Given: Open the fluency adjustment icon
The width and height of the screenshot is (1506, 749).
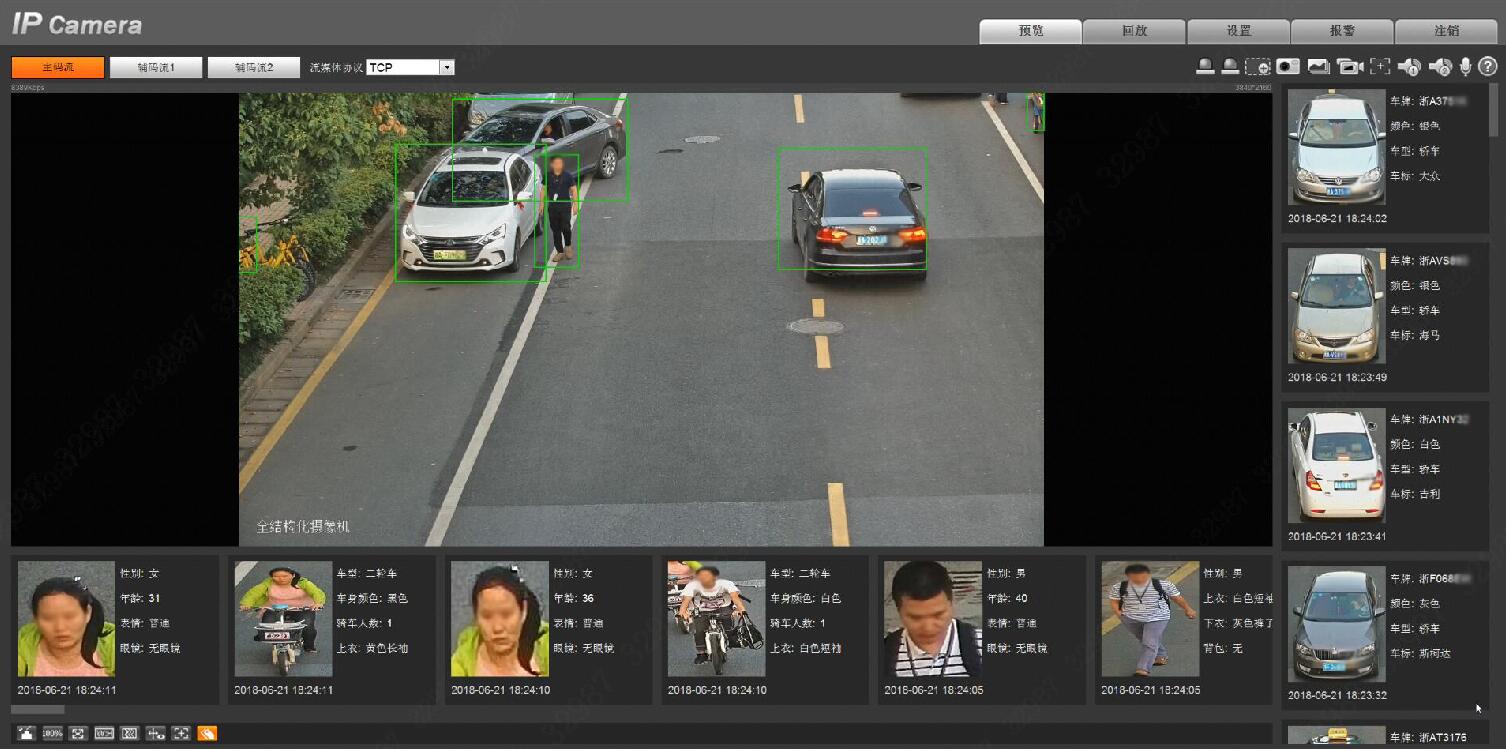Looking at the screenshot, I should coord(129,734).
